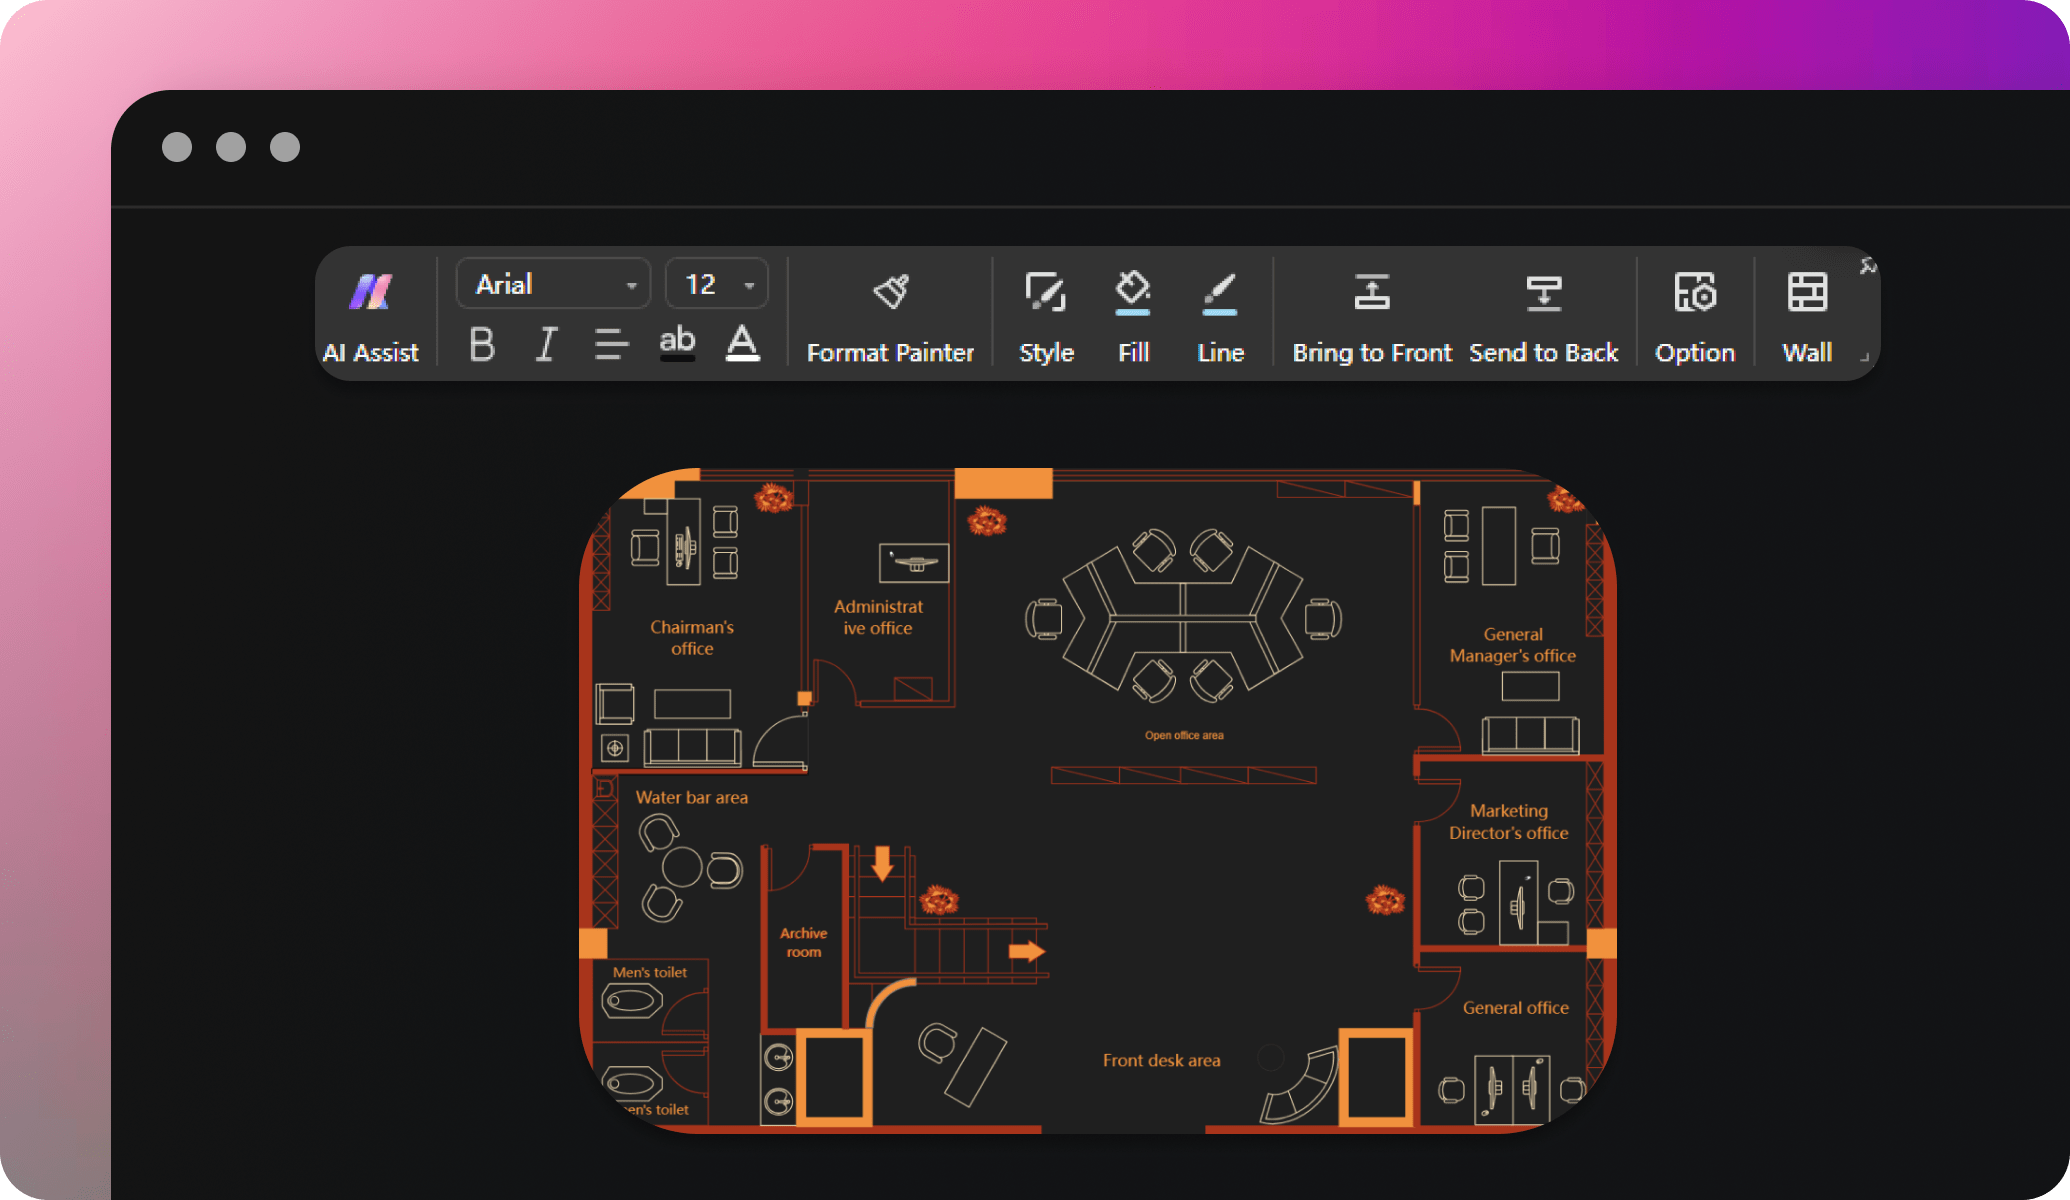Screen dimensions: 2070x1200
Task: Select the Chairman's office label
Action: (x=692, y=638)
